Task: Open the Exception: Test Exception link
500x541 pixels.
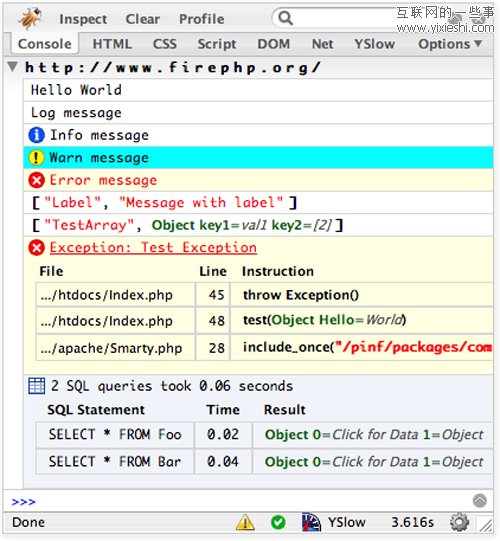Action: click(153, 247)
